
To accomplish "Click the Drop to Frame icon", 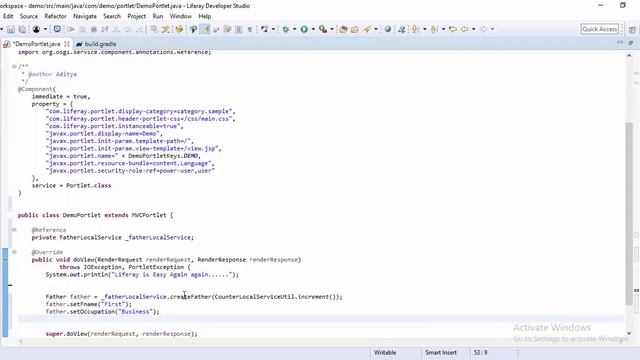I will 154,29.
